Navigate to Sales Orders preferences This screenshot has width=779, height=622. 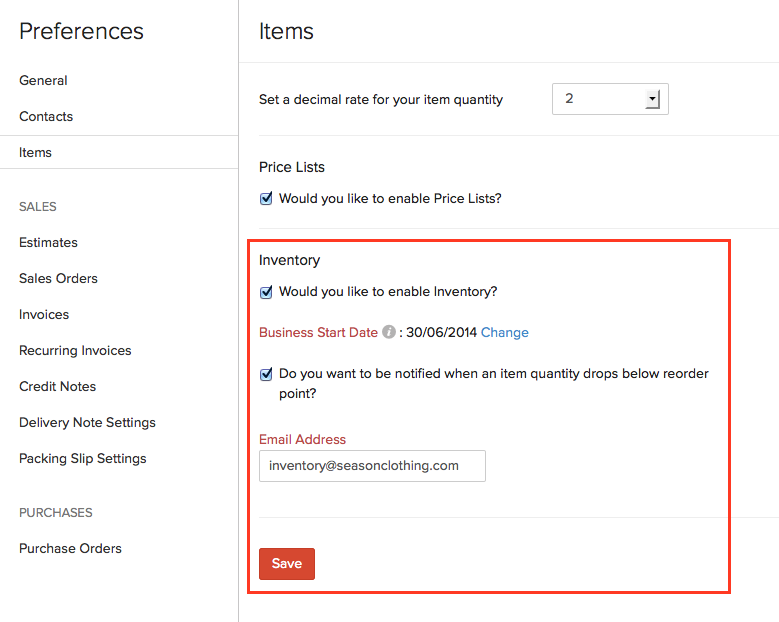tap(58, 278)
